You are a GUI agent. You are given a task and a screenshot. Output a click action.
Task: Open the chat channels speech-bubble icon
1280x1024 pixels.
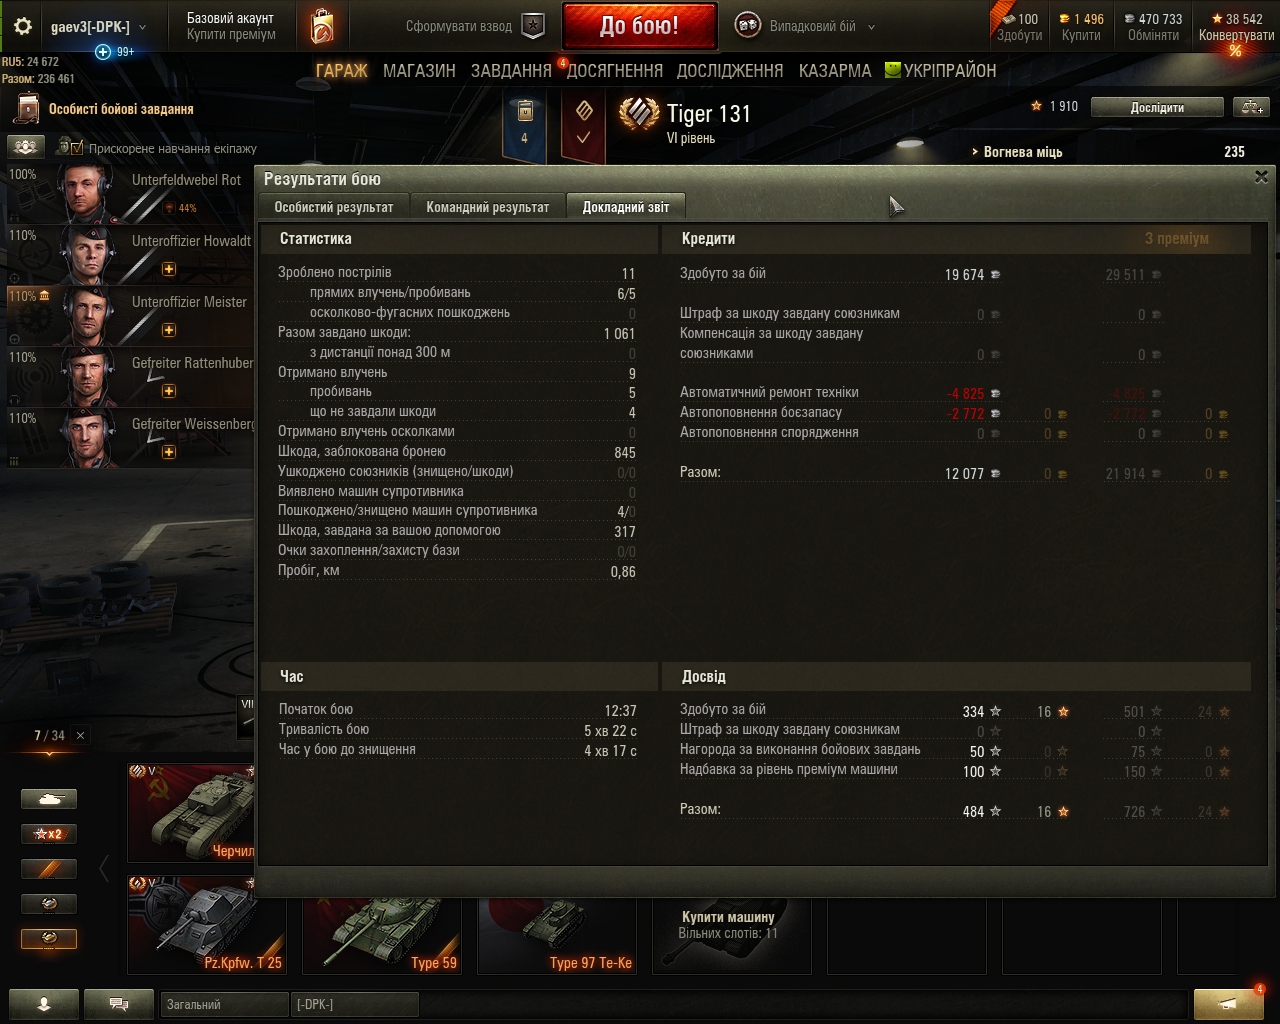tap(118, 1004)
